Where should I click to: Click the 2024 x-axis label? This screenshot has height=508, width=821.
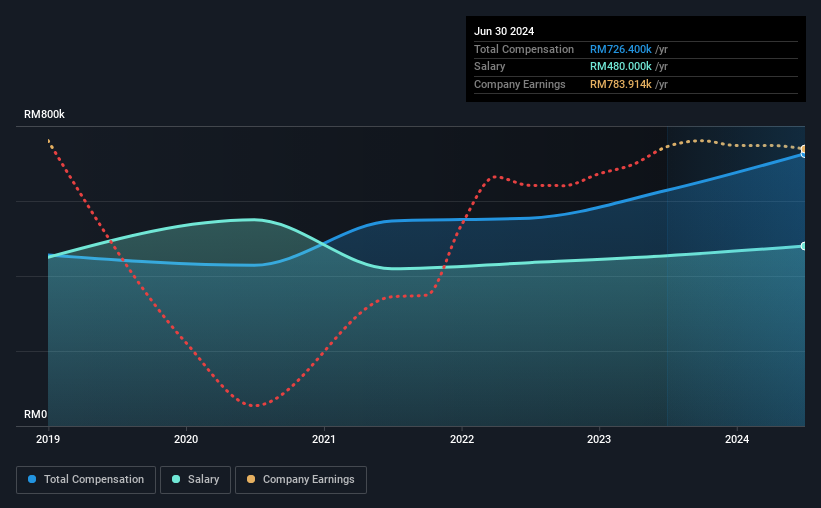pyautogui.click(x=737, y=439)
